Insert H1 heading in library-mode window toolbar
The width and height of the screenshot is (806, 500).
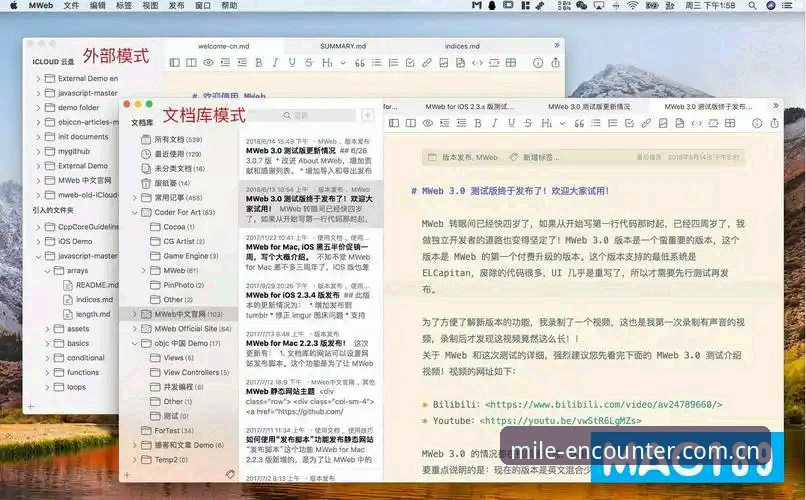click(x=546, y=123)
